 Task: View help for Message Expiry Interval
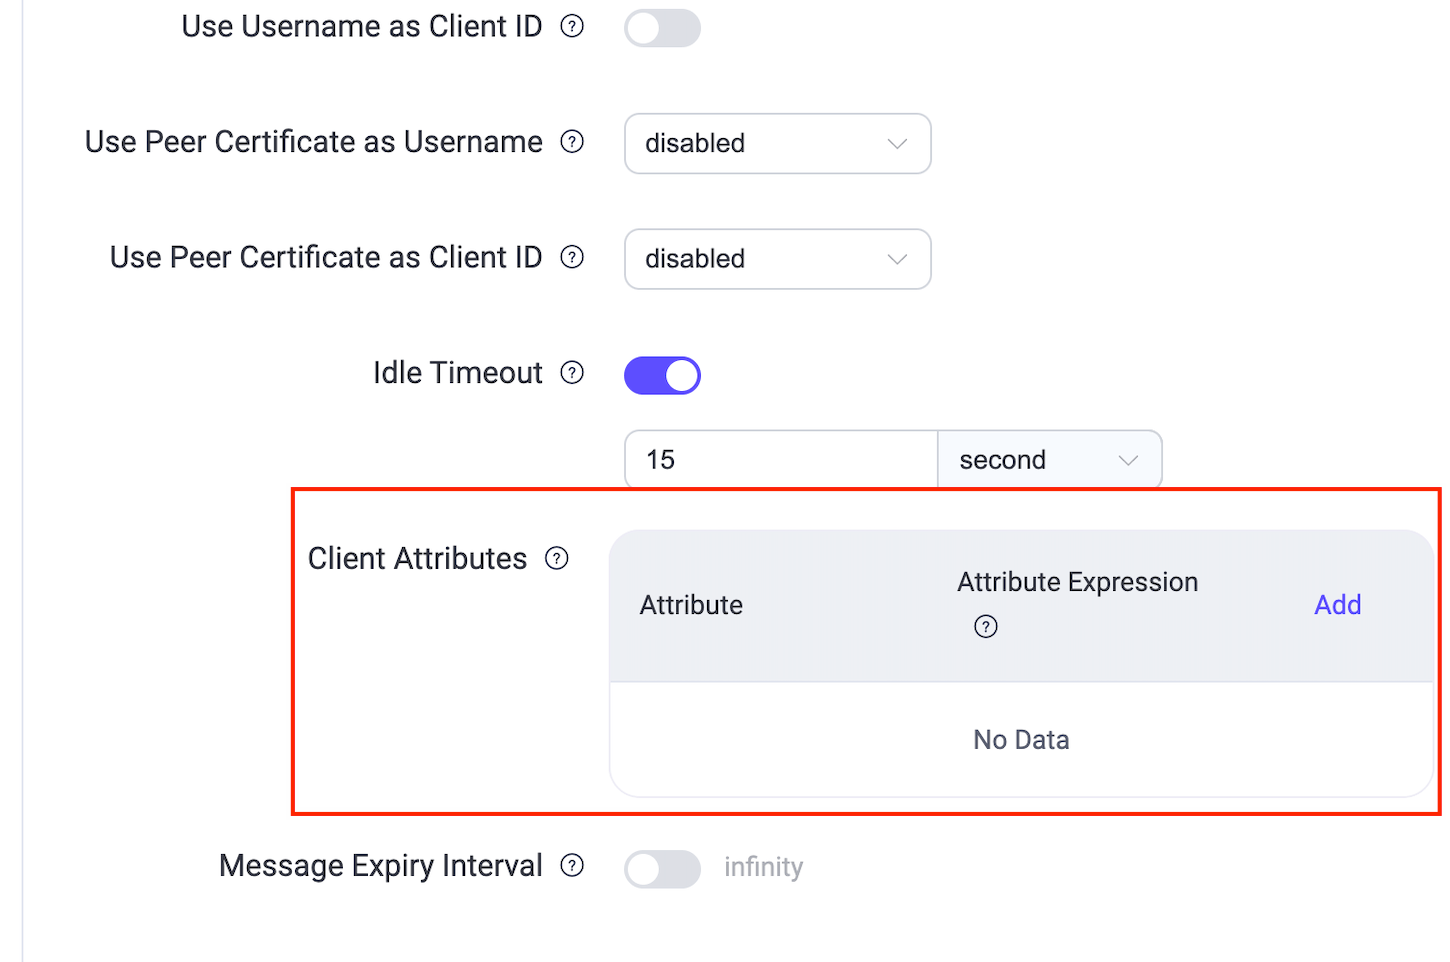(x=571, y=866)
